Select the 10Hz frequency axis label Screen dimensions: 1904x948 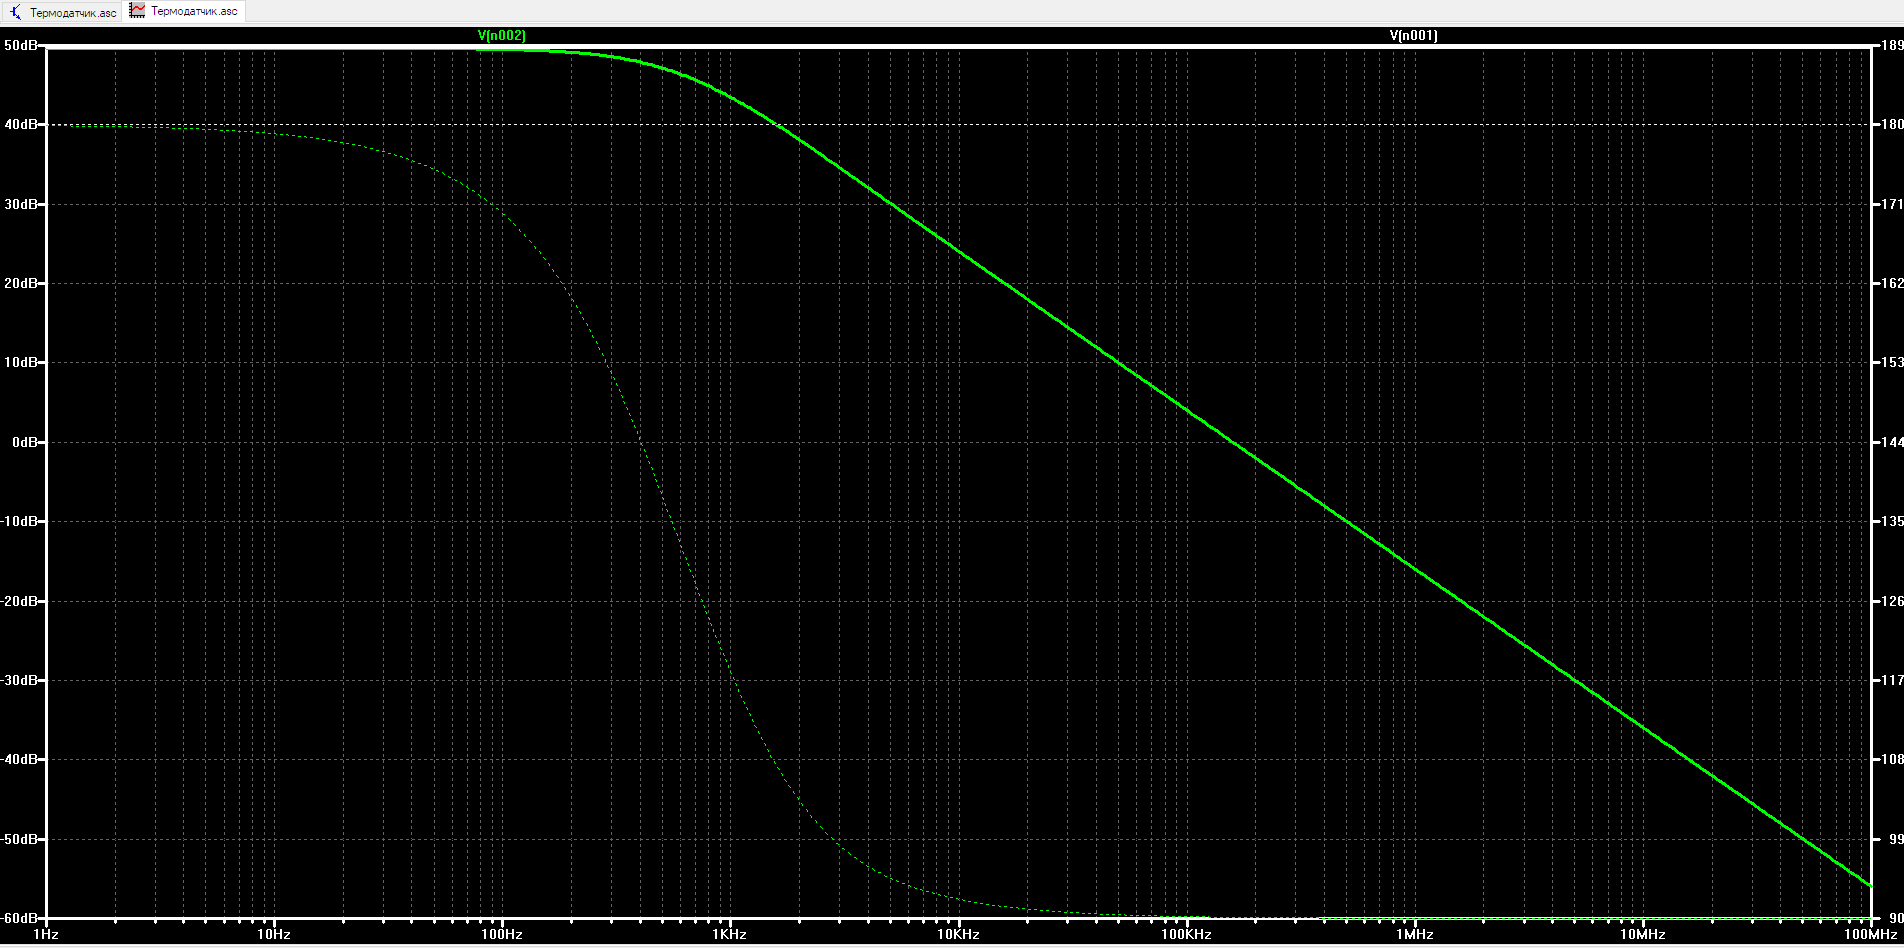[x=274, y=935]
